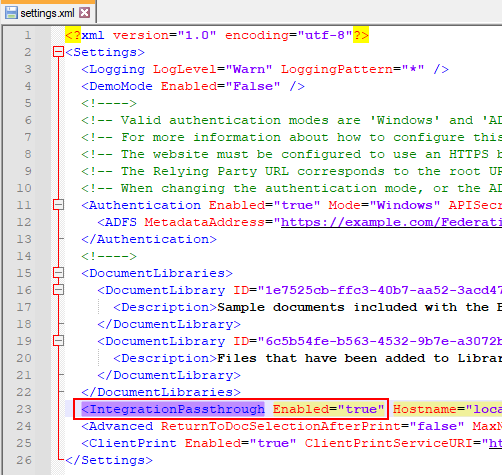Open the https://example.com/Federati link
Viewport: 502px width, 475px height.
pyautogui.click(x=391, y=222)
